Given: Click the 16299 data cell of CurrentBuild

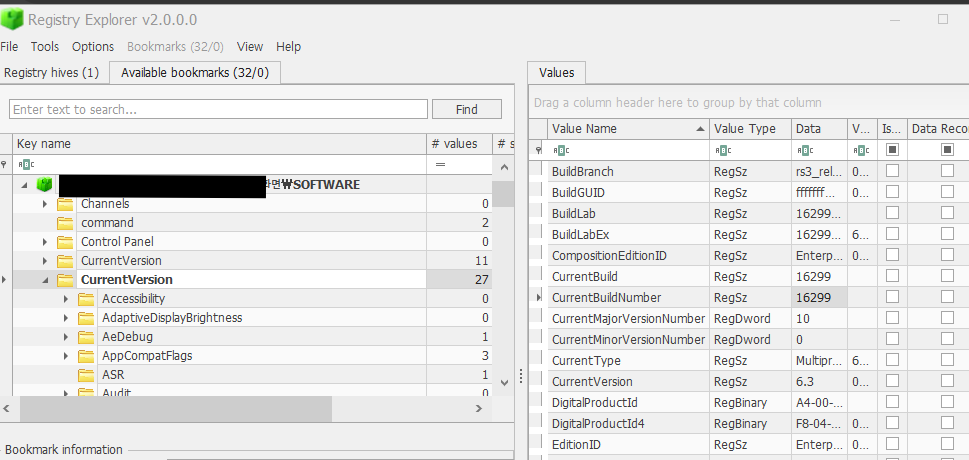Looking at the screenshot, I should click(819, 276).
